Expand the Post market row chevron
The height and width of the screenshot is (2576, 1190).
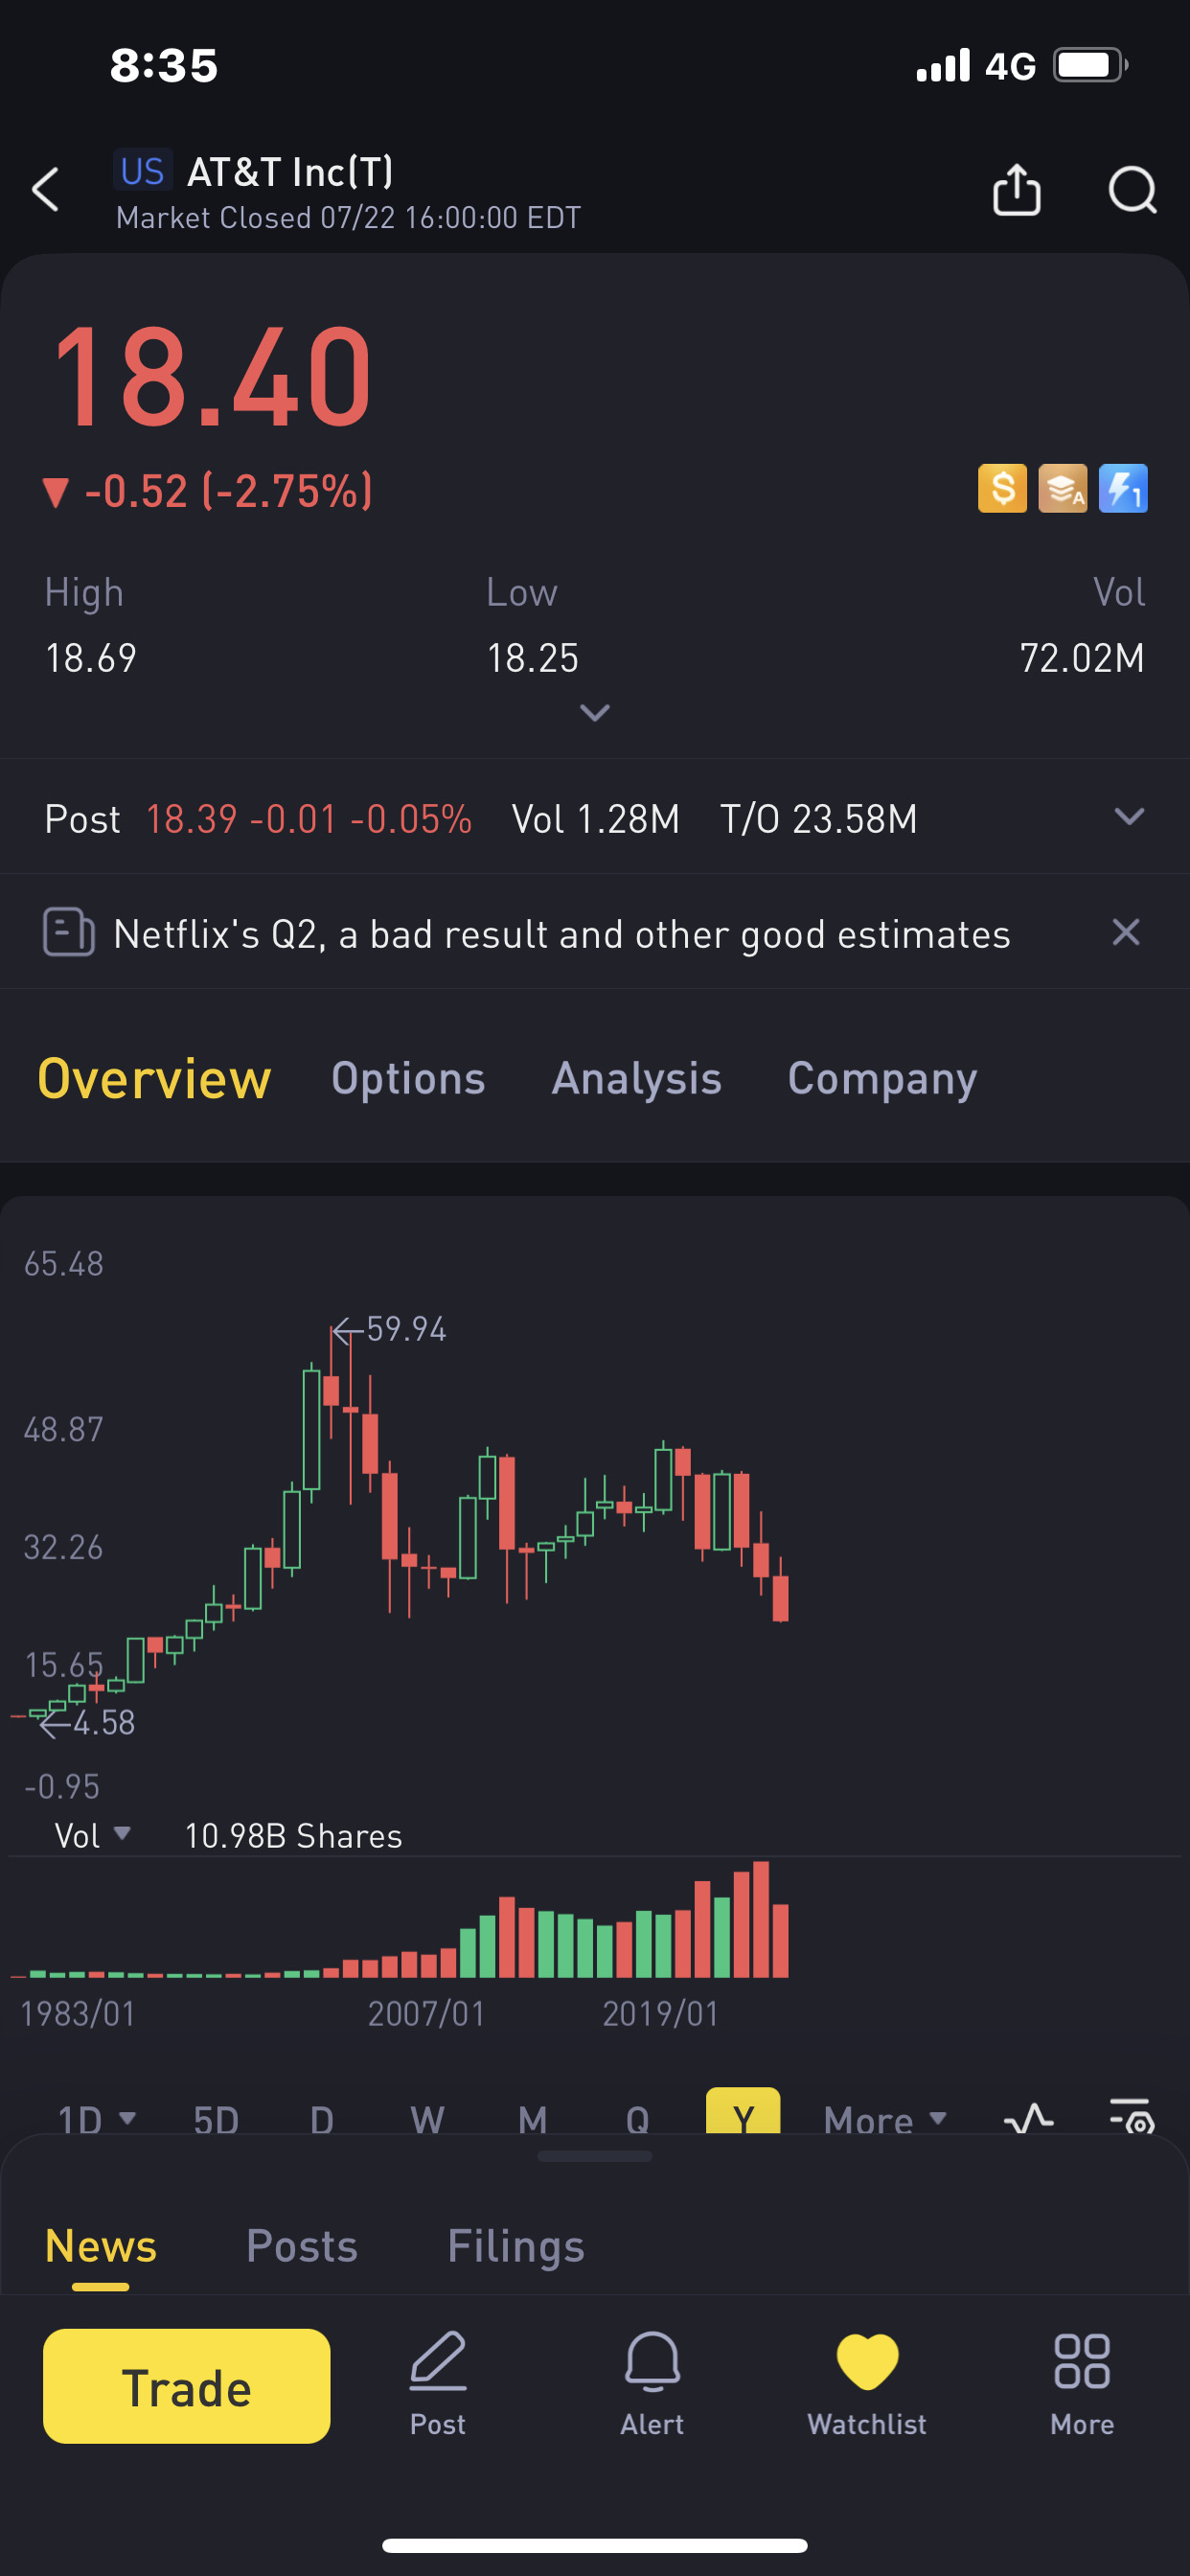pyautogui.click(x=1129, y=817)
